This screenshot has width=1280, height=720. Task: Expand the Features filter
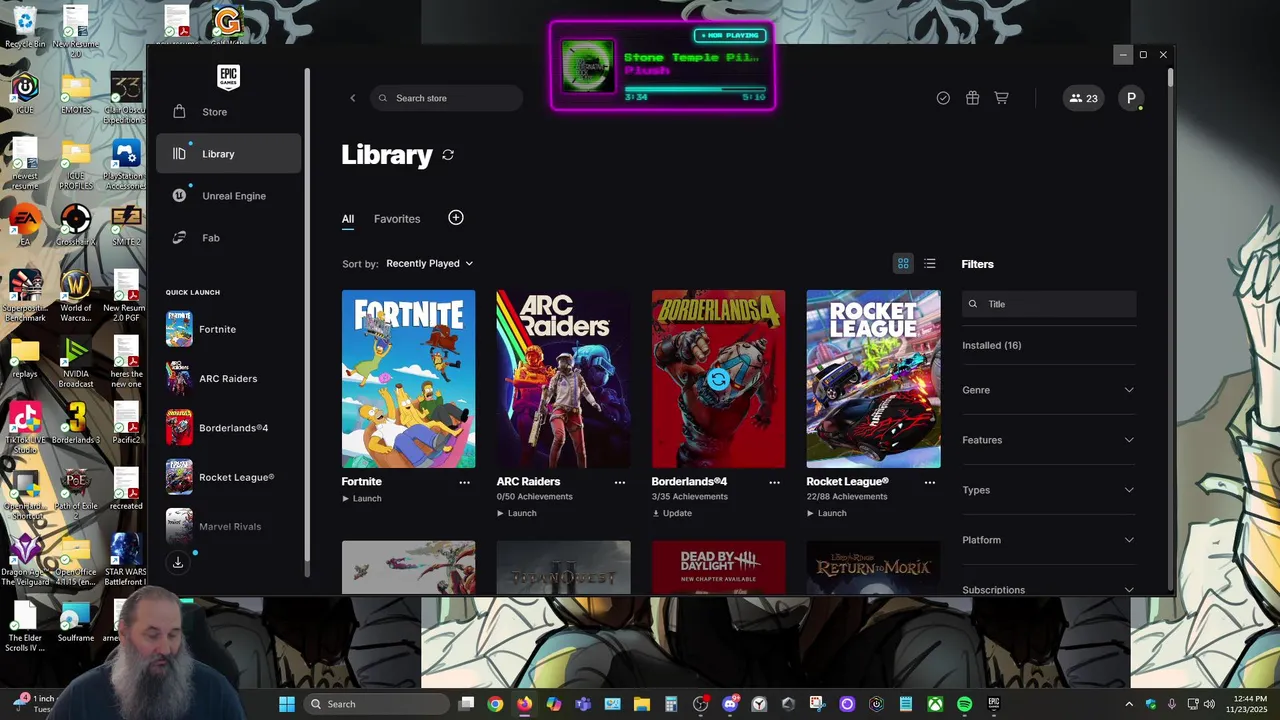[1048, 440]
